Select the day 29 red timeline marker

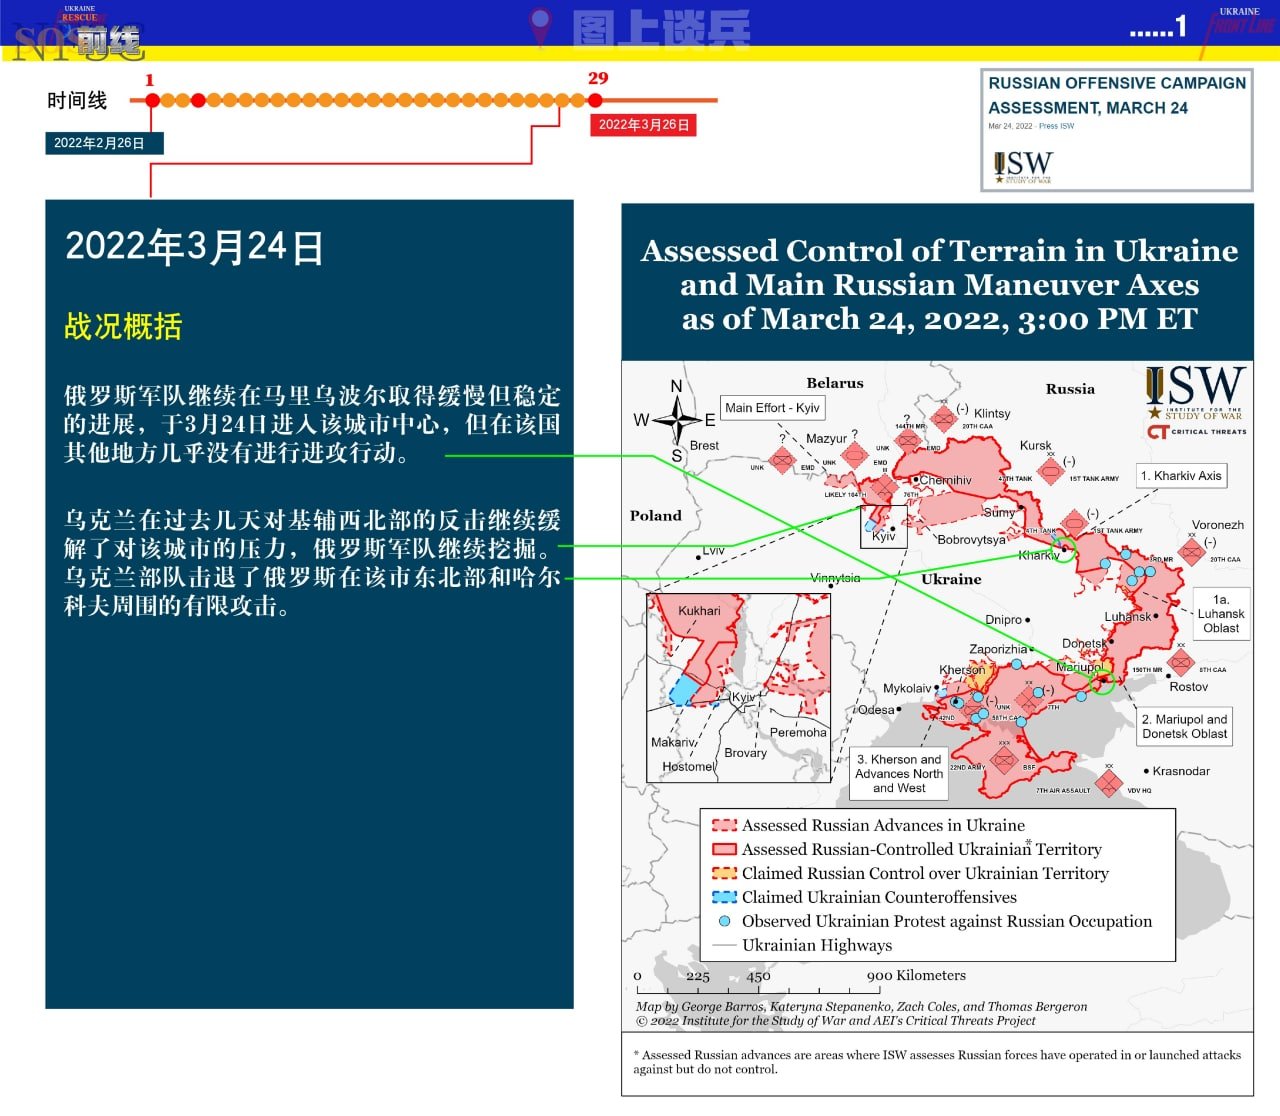595,100
